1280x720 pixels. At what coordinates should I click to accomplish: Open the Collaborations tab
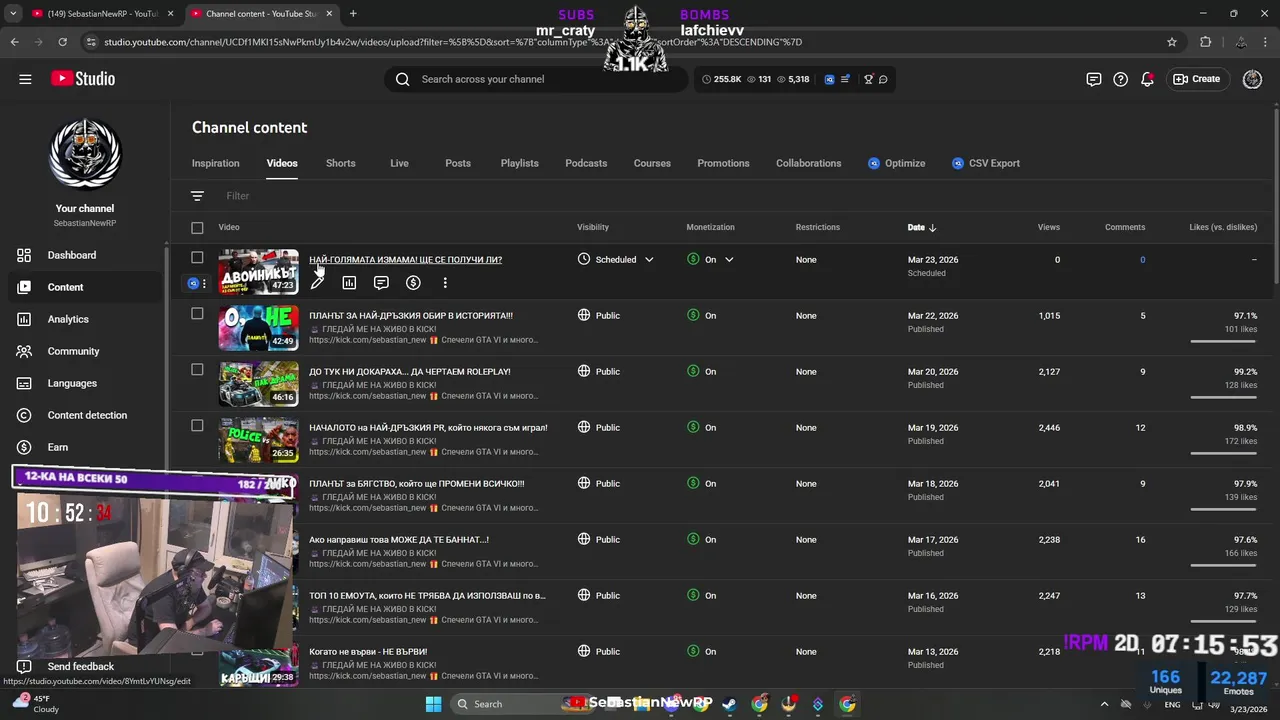tap(808, 163)
